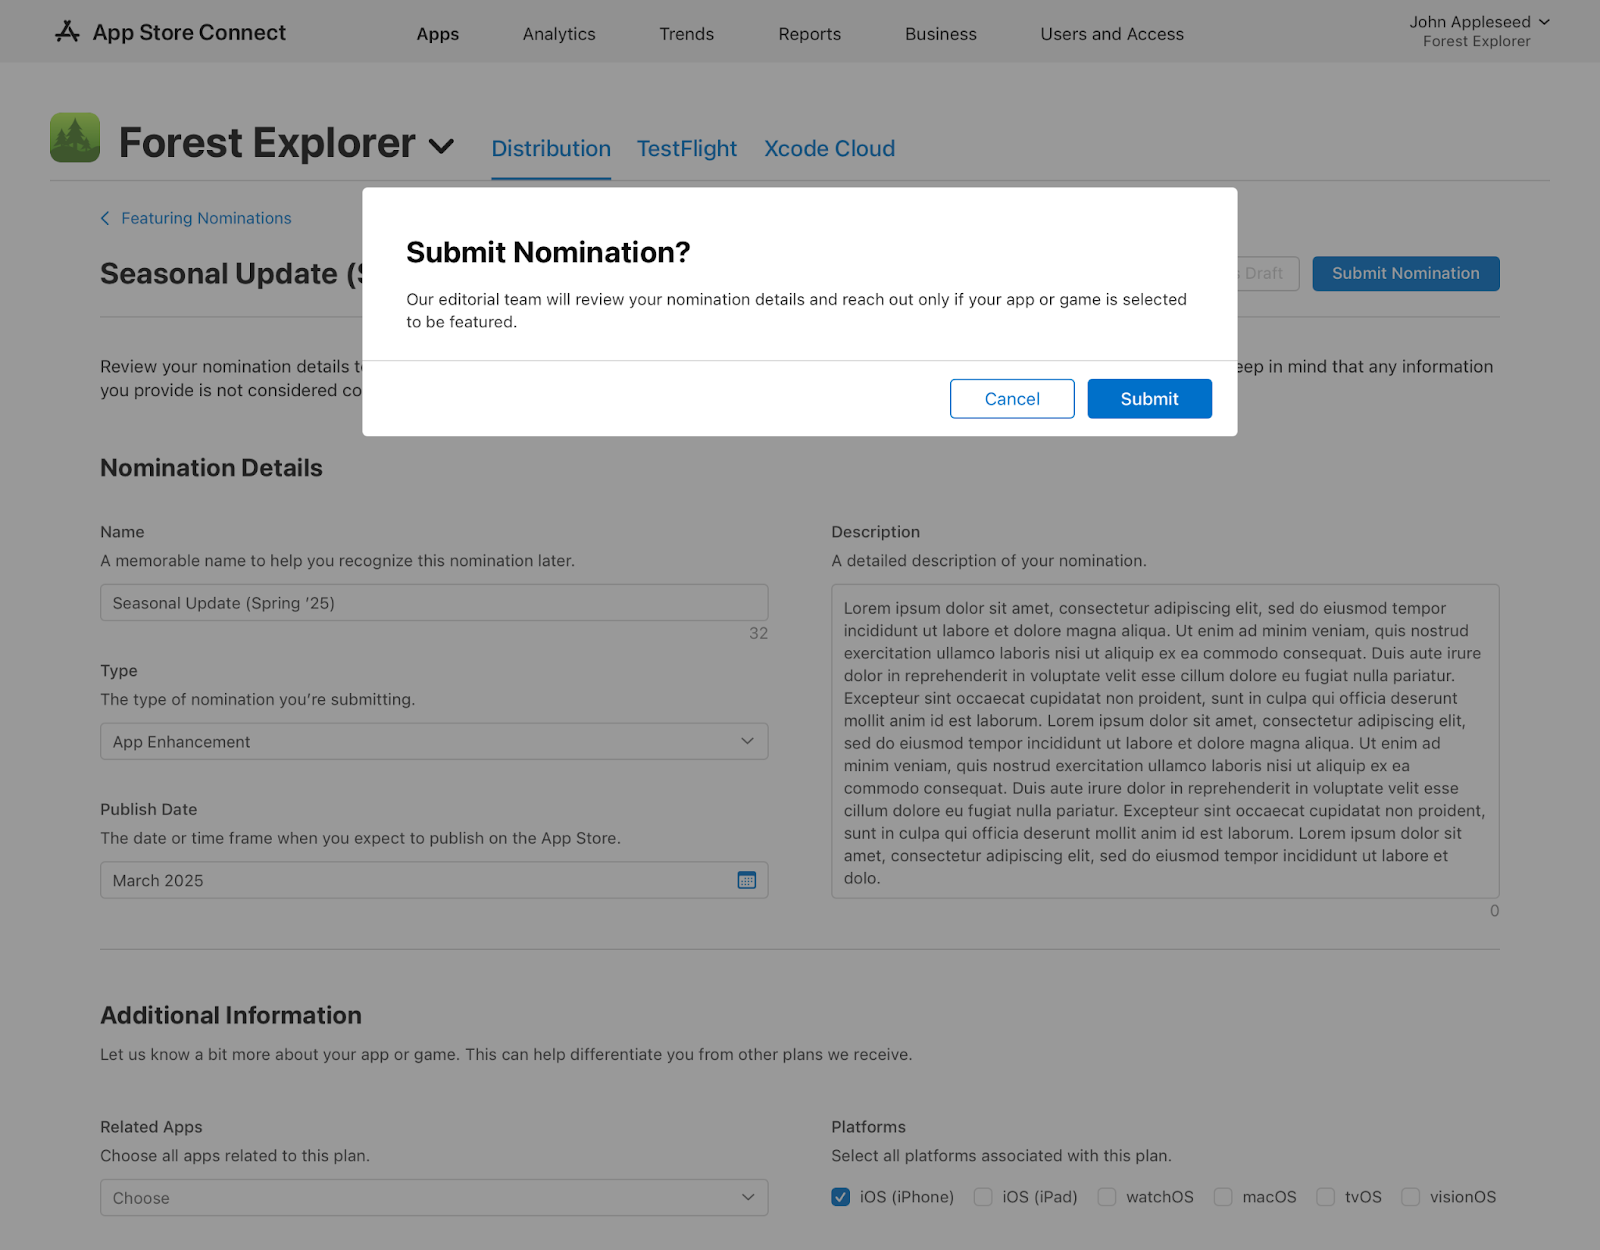Open the Type dropdown showing App Enhancement

click(434, 742)
